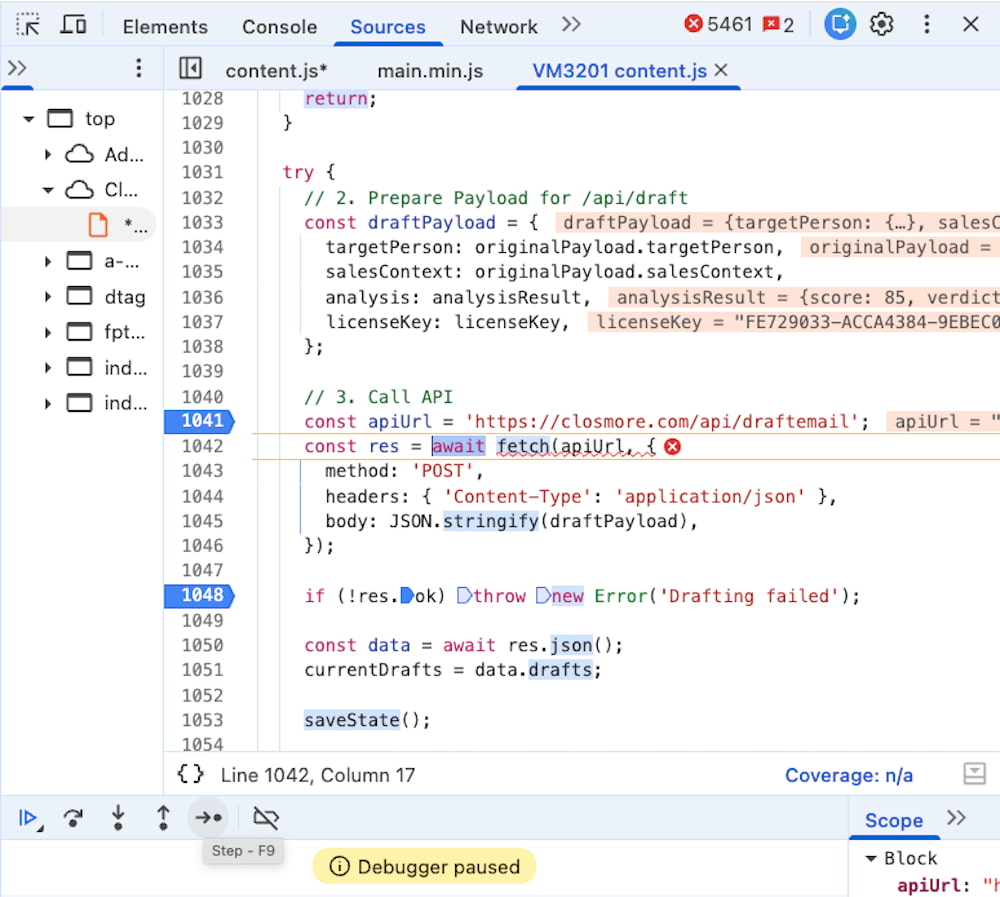This screenshot has height=897, width=1000.
Task: Remove the breakpoint on line 1041
Action: pos(200,421)
